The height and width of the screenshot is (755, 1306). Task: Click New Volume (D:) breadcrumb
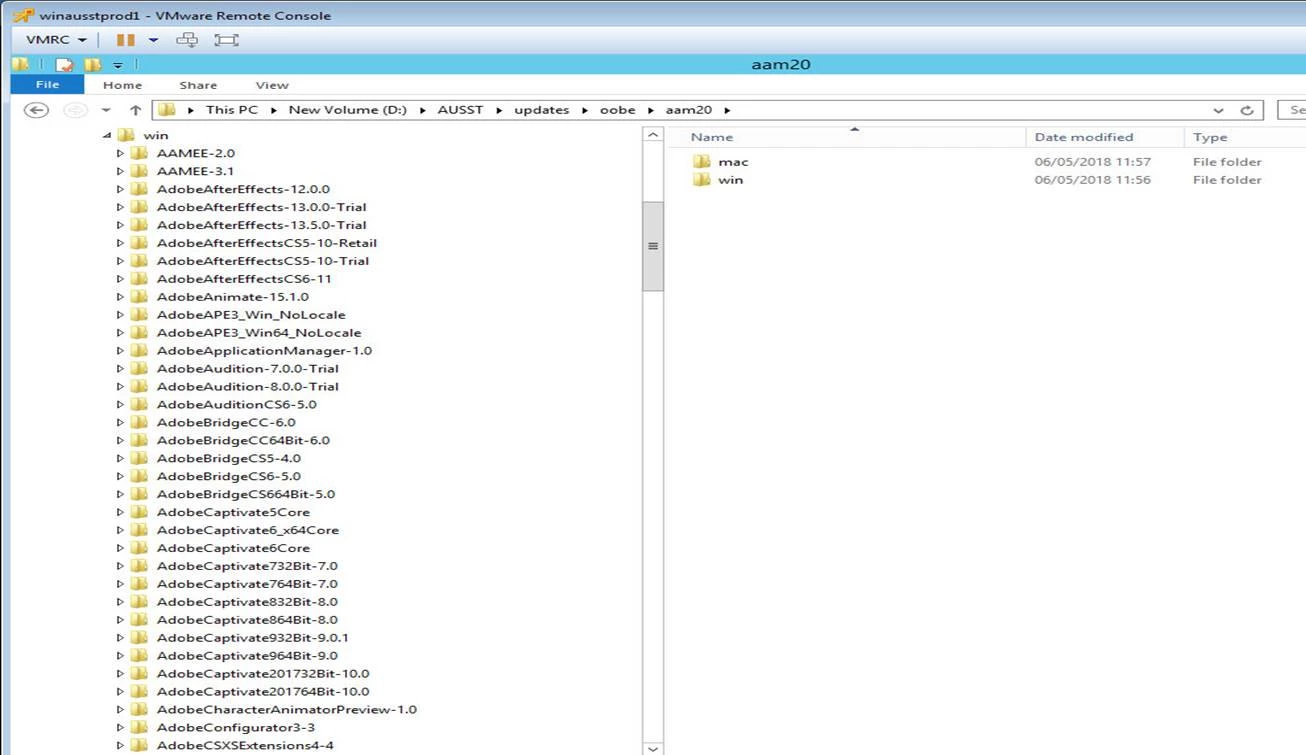tap(347, 110)
